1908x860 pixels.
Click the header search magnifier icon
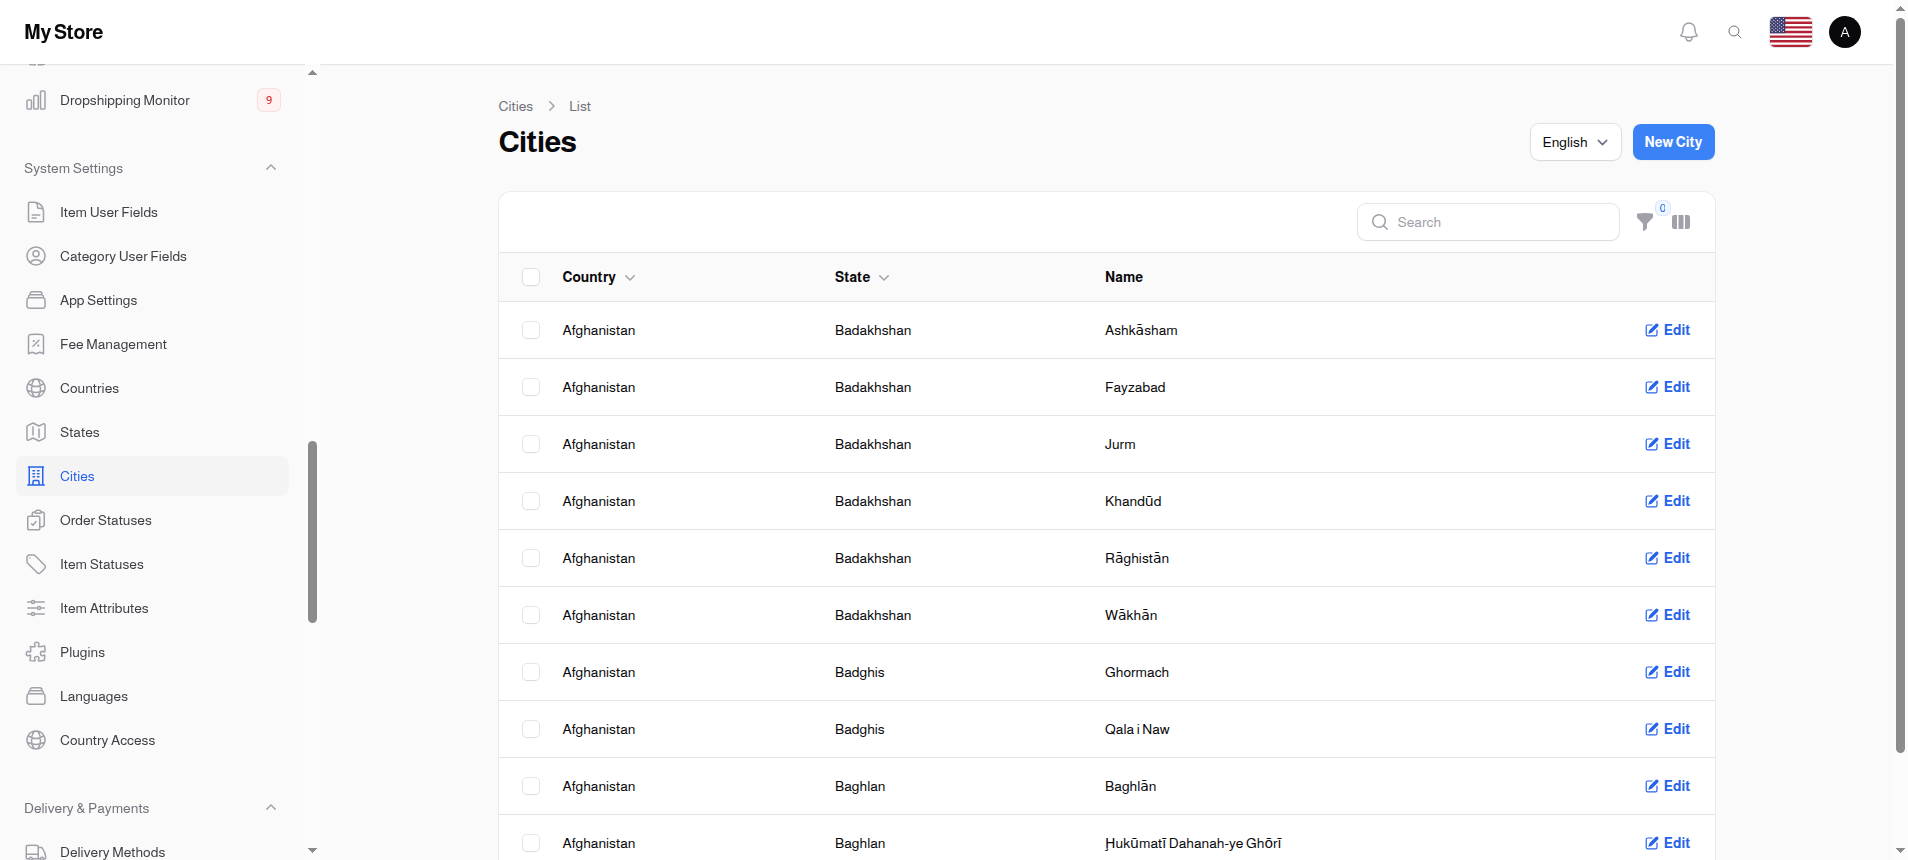(1735, 32)
